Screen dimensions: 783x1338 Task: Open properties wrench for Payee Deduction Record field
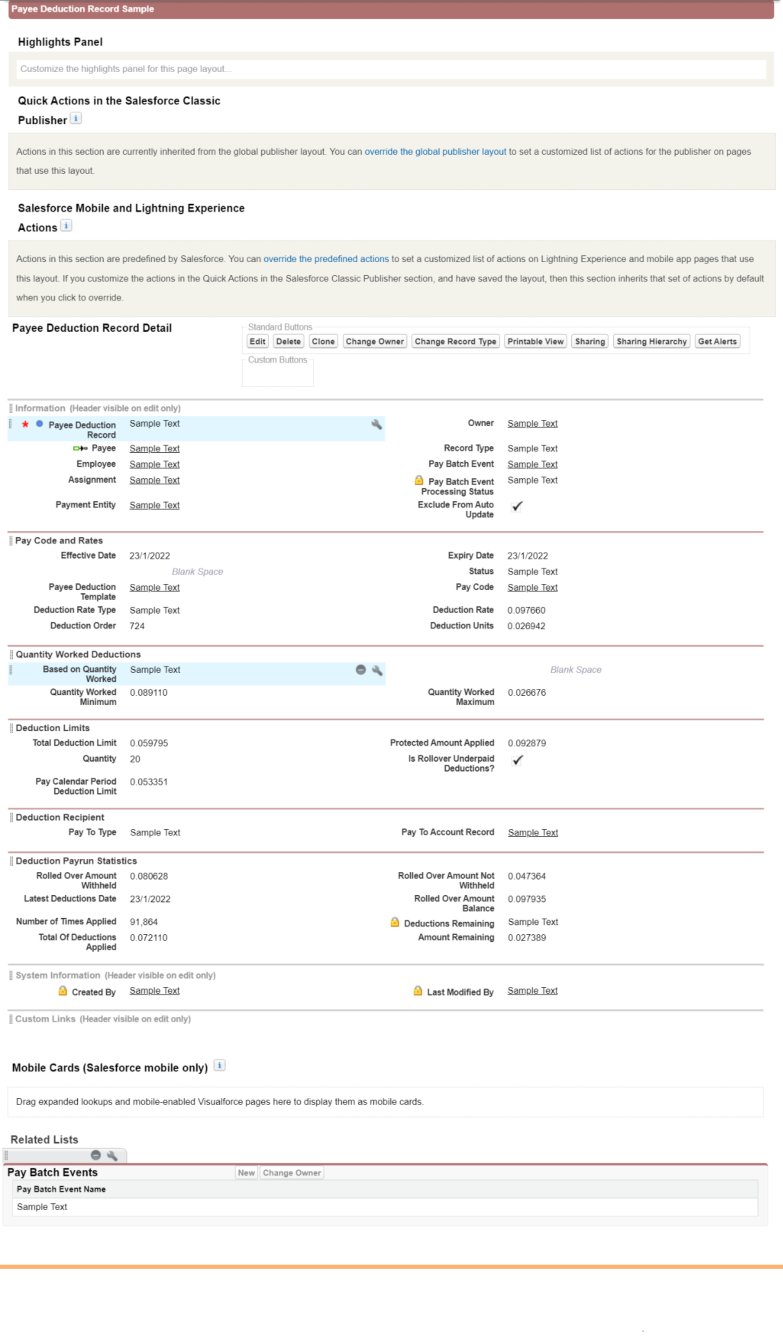(377, 425)
